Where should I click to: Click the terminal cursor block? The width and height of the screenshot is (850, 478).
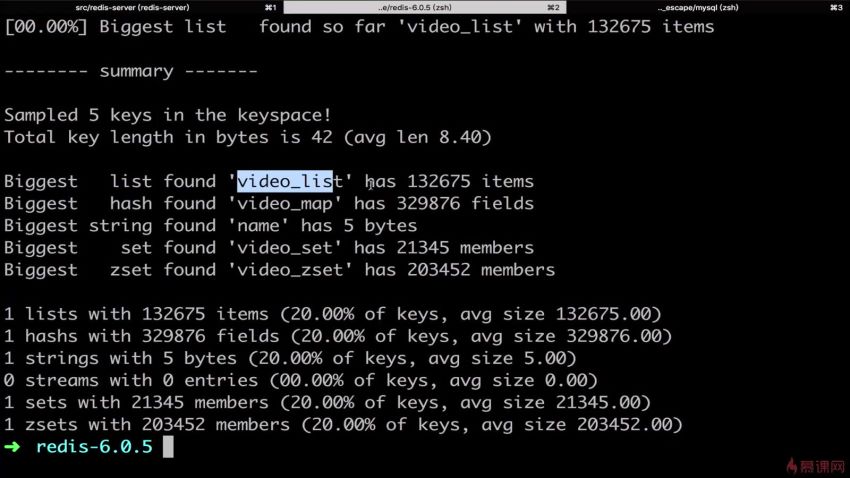[168, 447]
